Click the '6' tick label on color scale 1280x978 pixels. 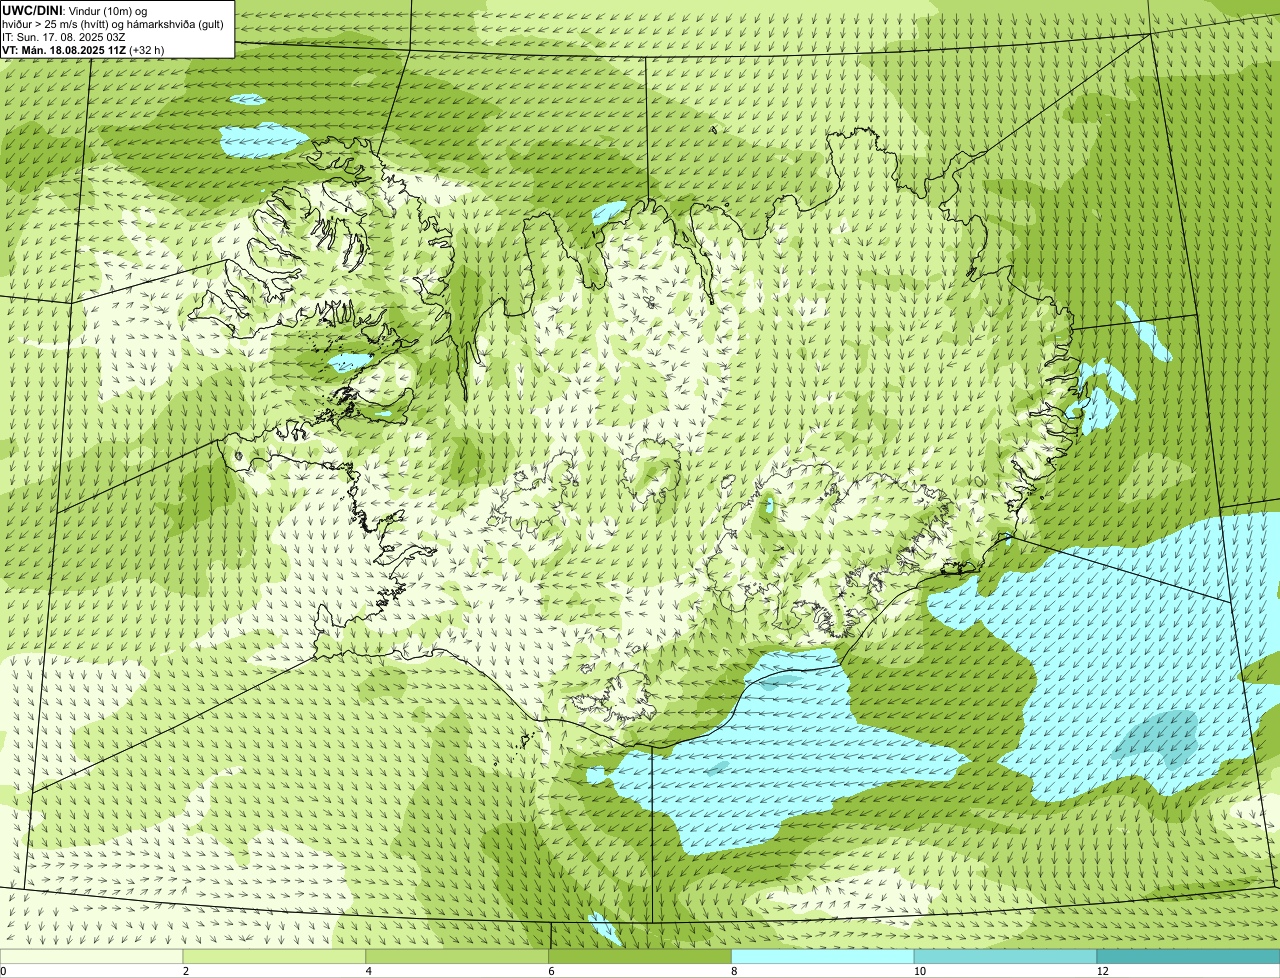(551, 971)
